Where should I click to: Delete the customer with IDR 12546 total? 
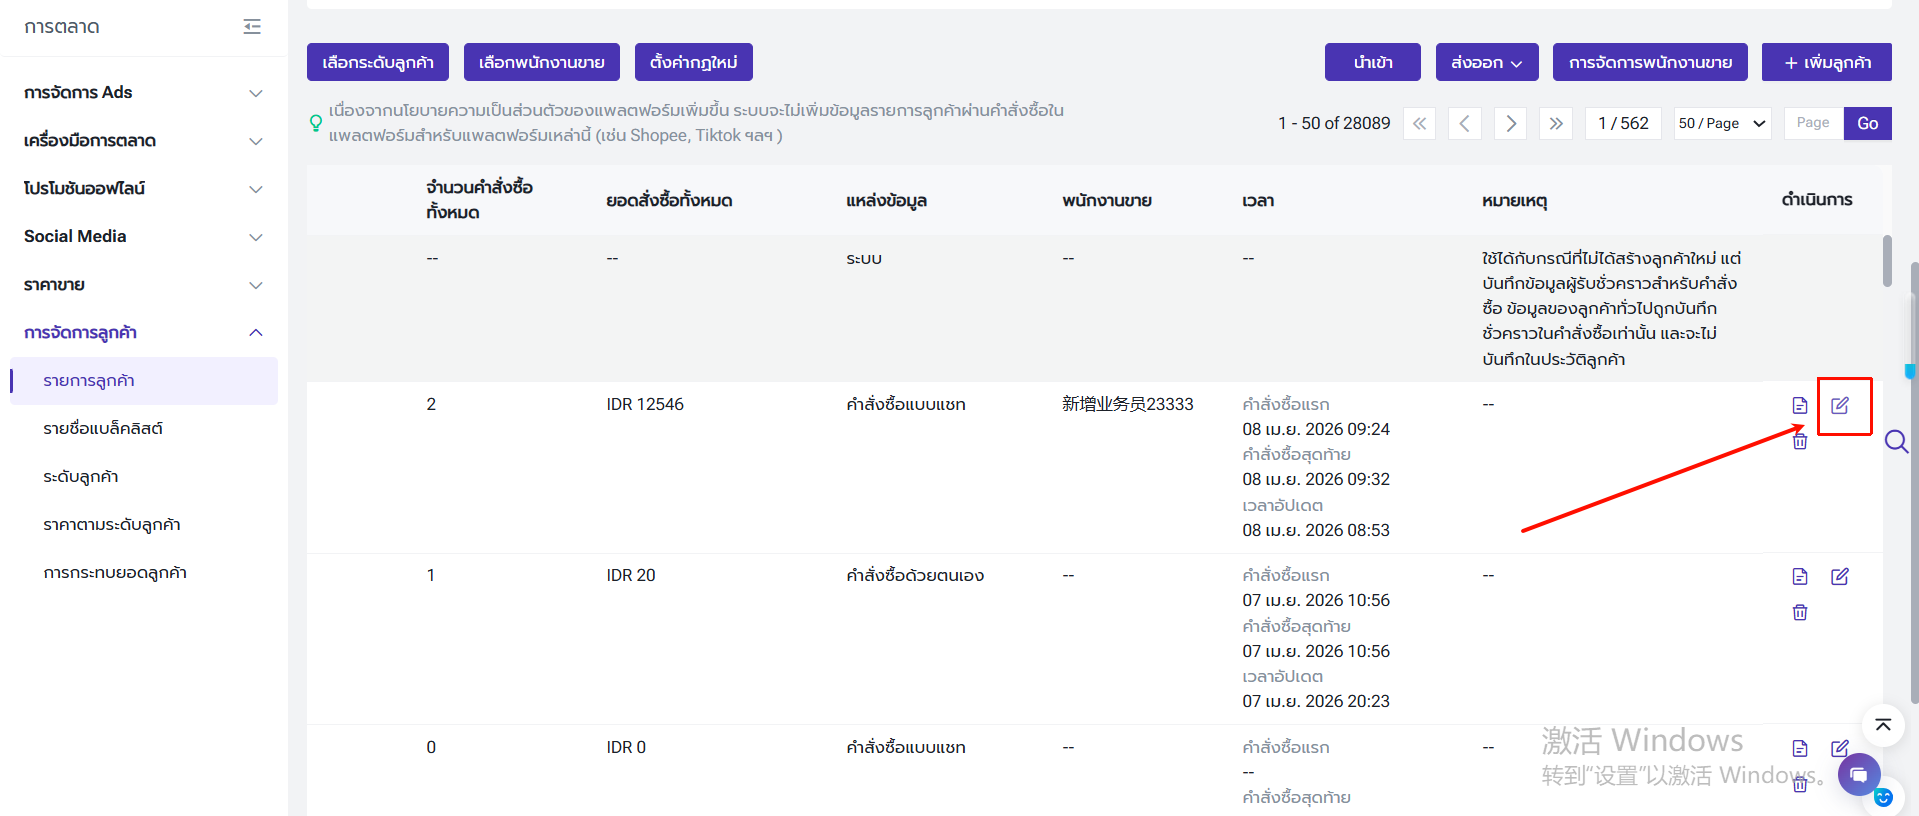[x=1799, y=441]
